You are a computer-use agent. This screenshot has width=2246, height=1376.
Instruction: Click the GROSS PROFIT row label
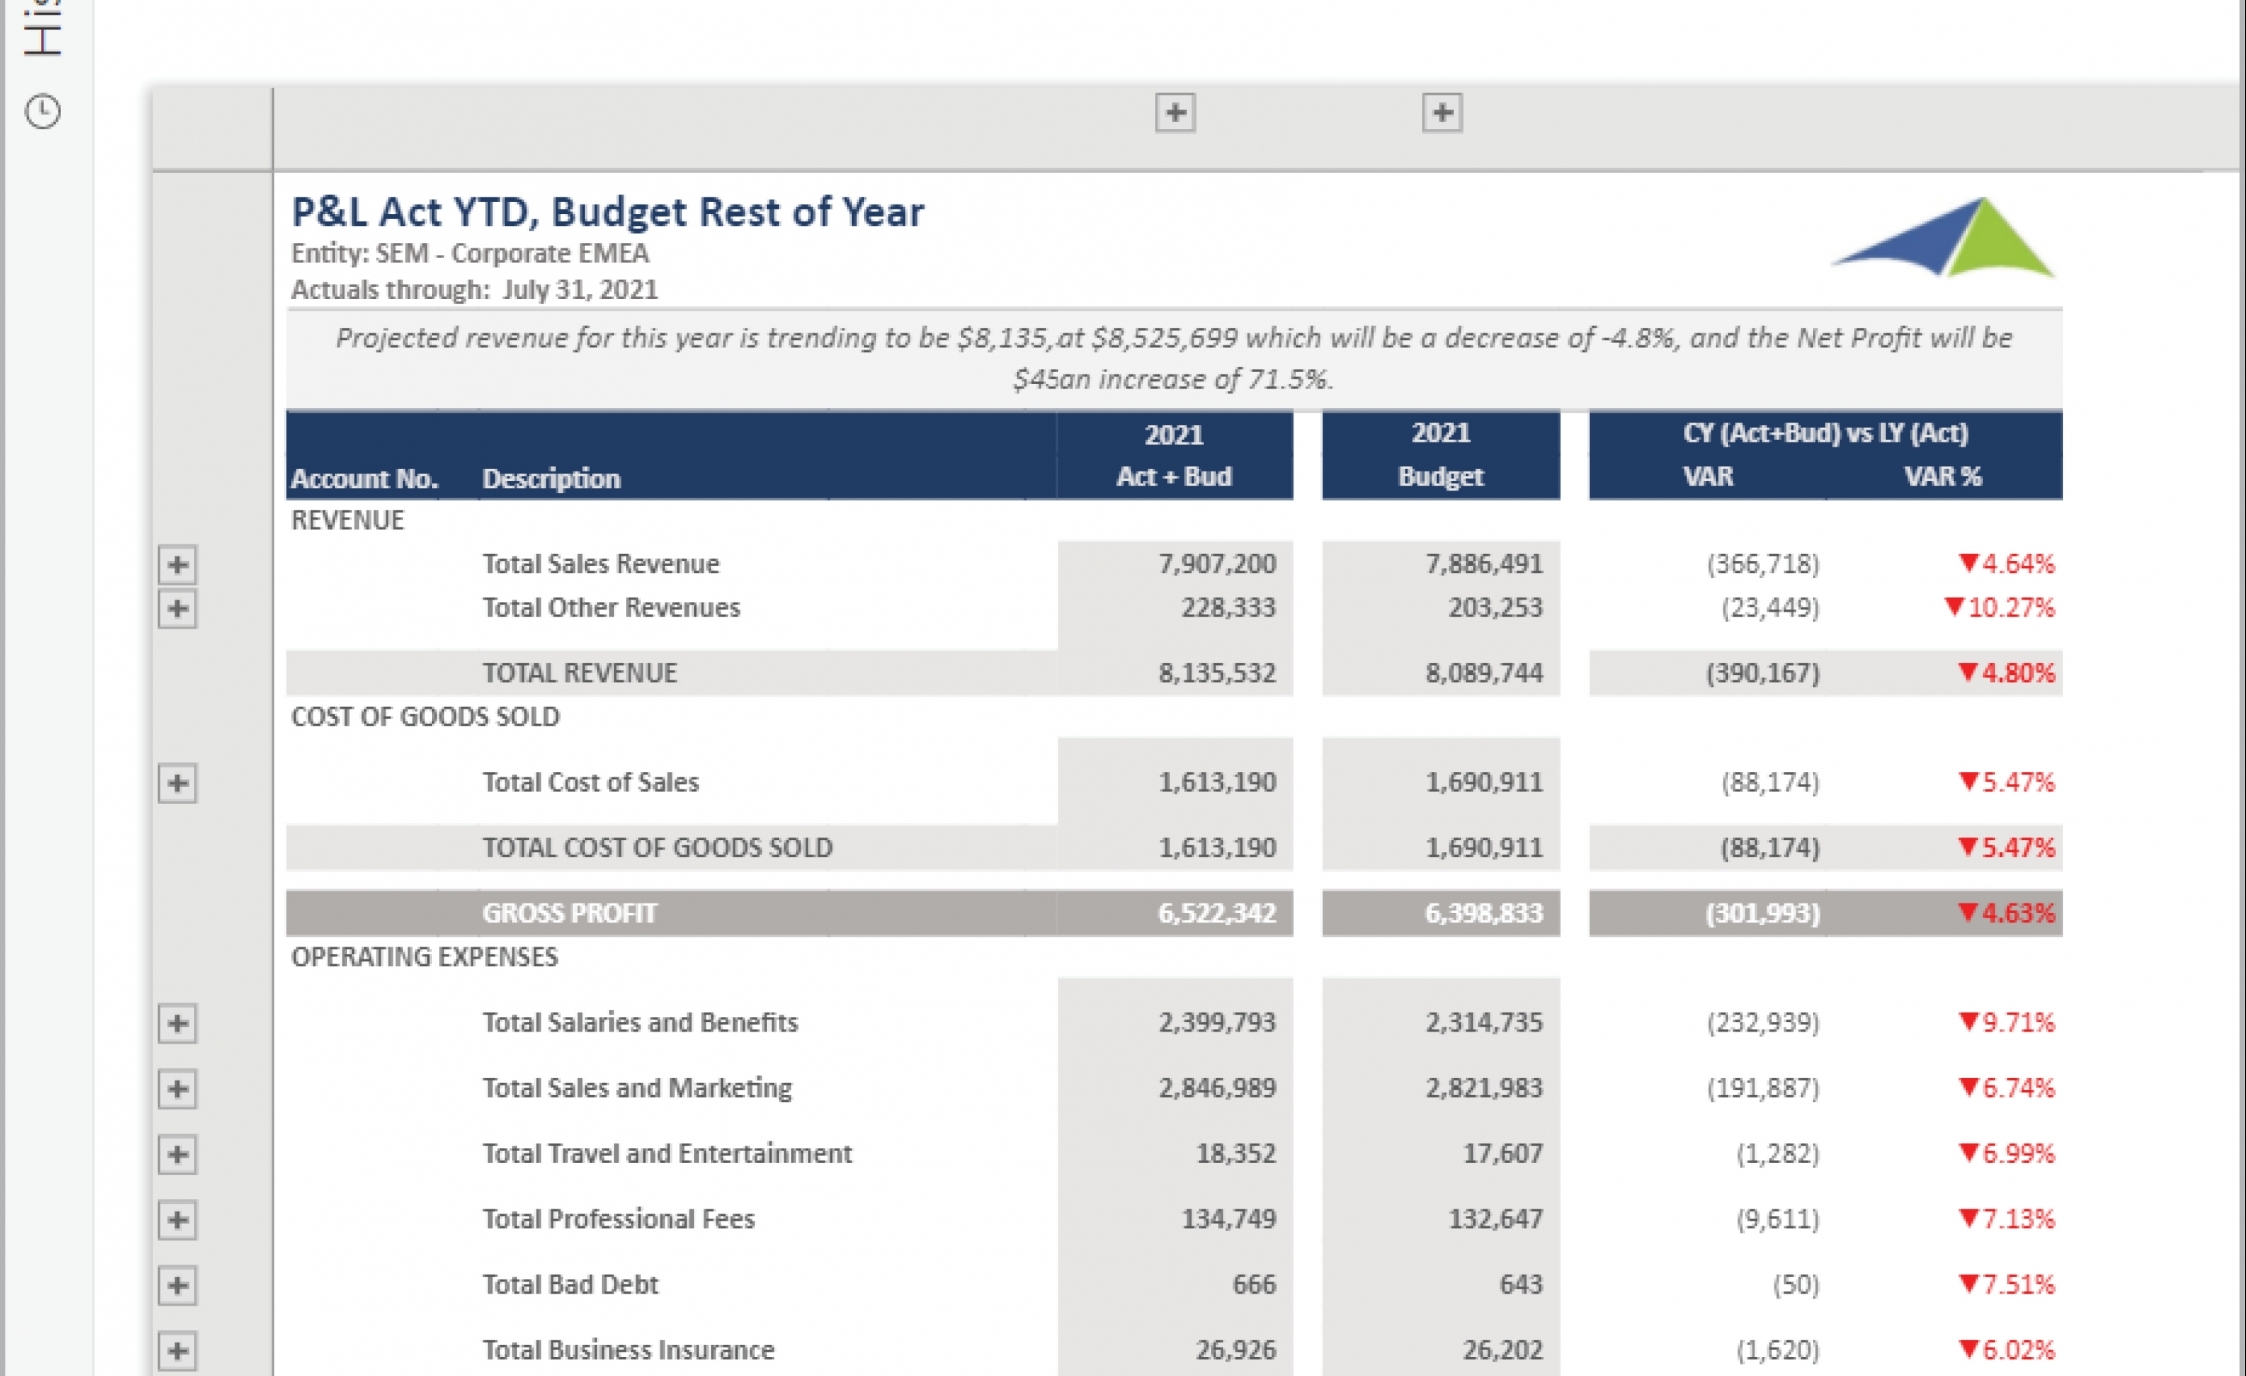569,913
